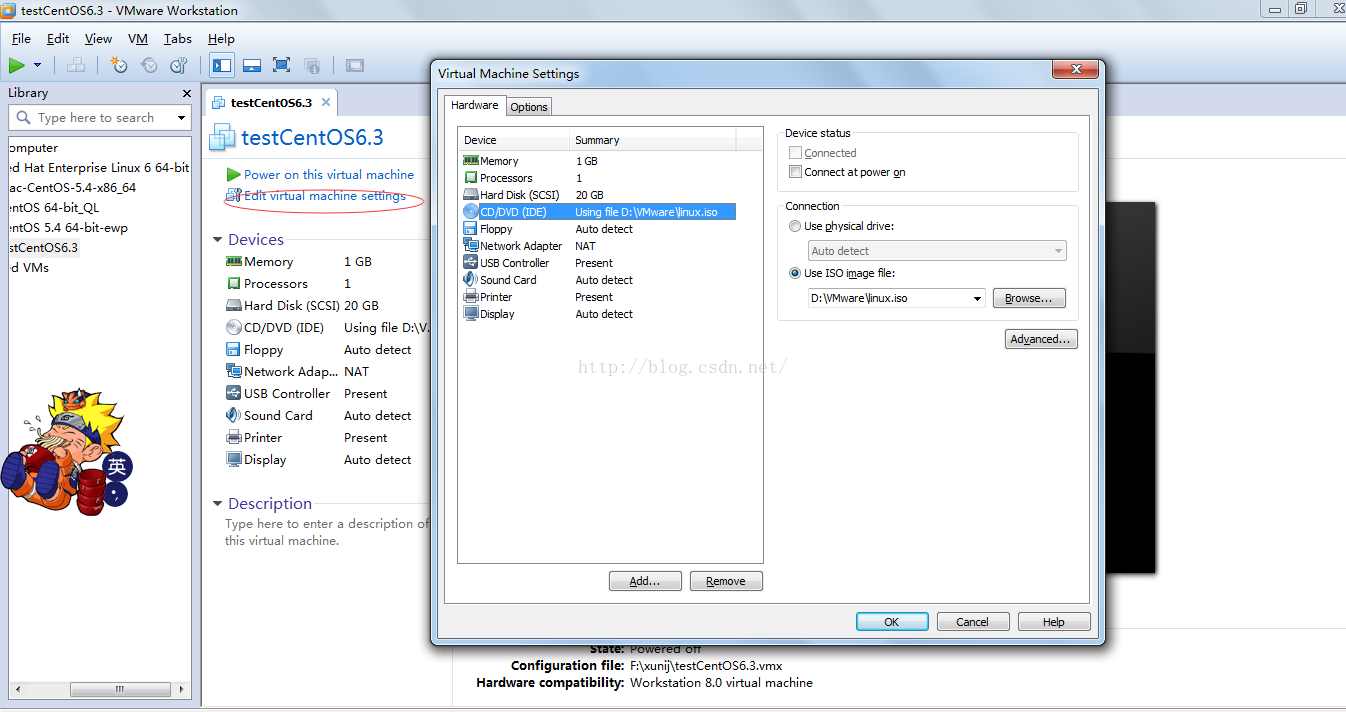The image size is (1346, 712).
Task: Select 'ntOS 5.4 64-bit-ewp' in the Library
Action: coord(69,227)
